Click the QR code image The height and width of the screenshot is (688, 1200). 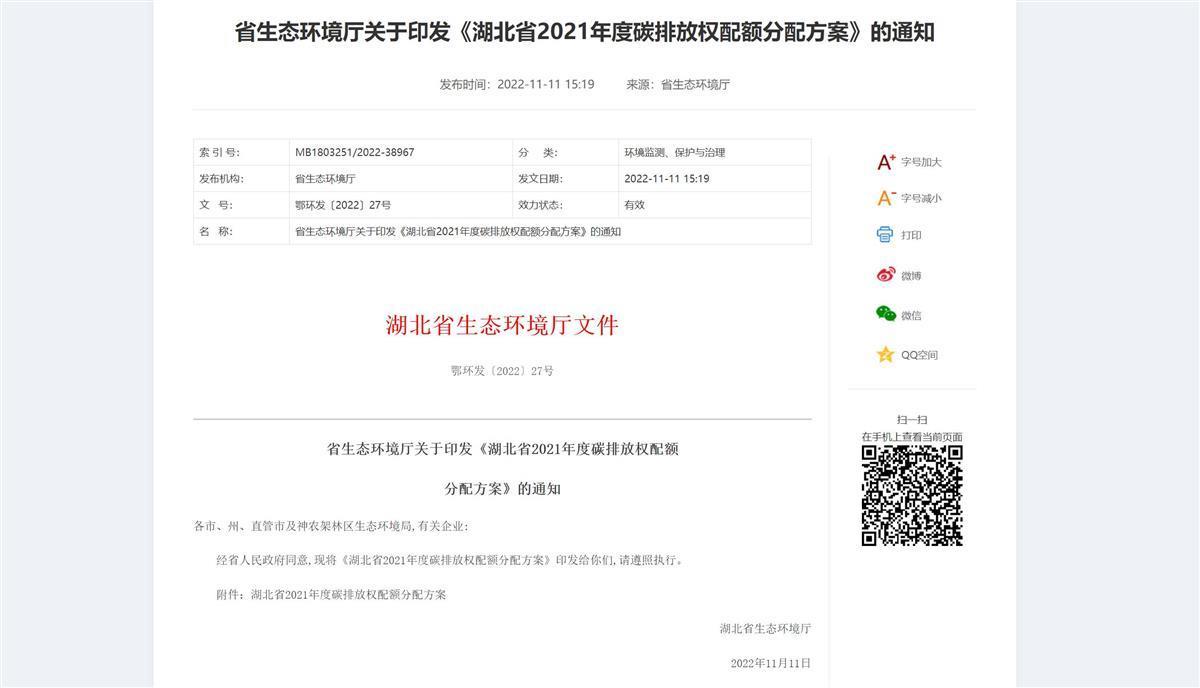click(912, 496)
